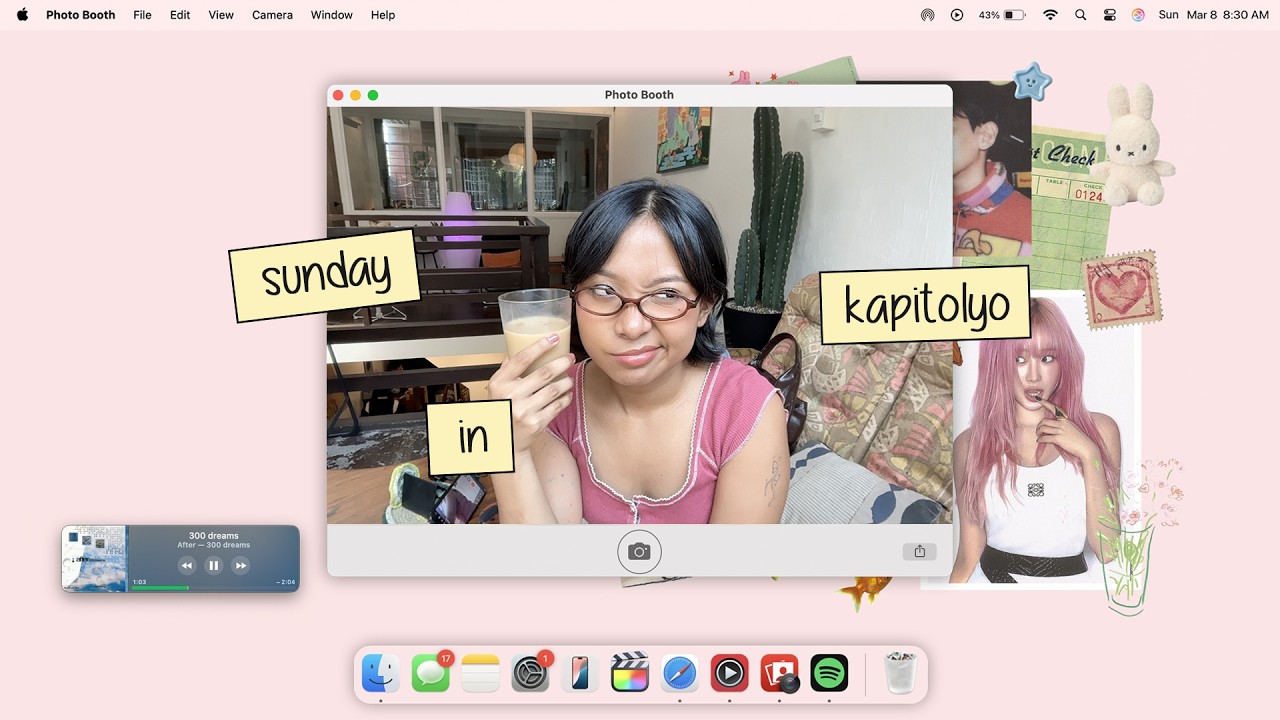This screenshot has height=720, width=1280.
Task: Launch iPhone Mirroring from the dock
Action: pyautogui.click(x=580, y=673)
